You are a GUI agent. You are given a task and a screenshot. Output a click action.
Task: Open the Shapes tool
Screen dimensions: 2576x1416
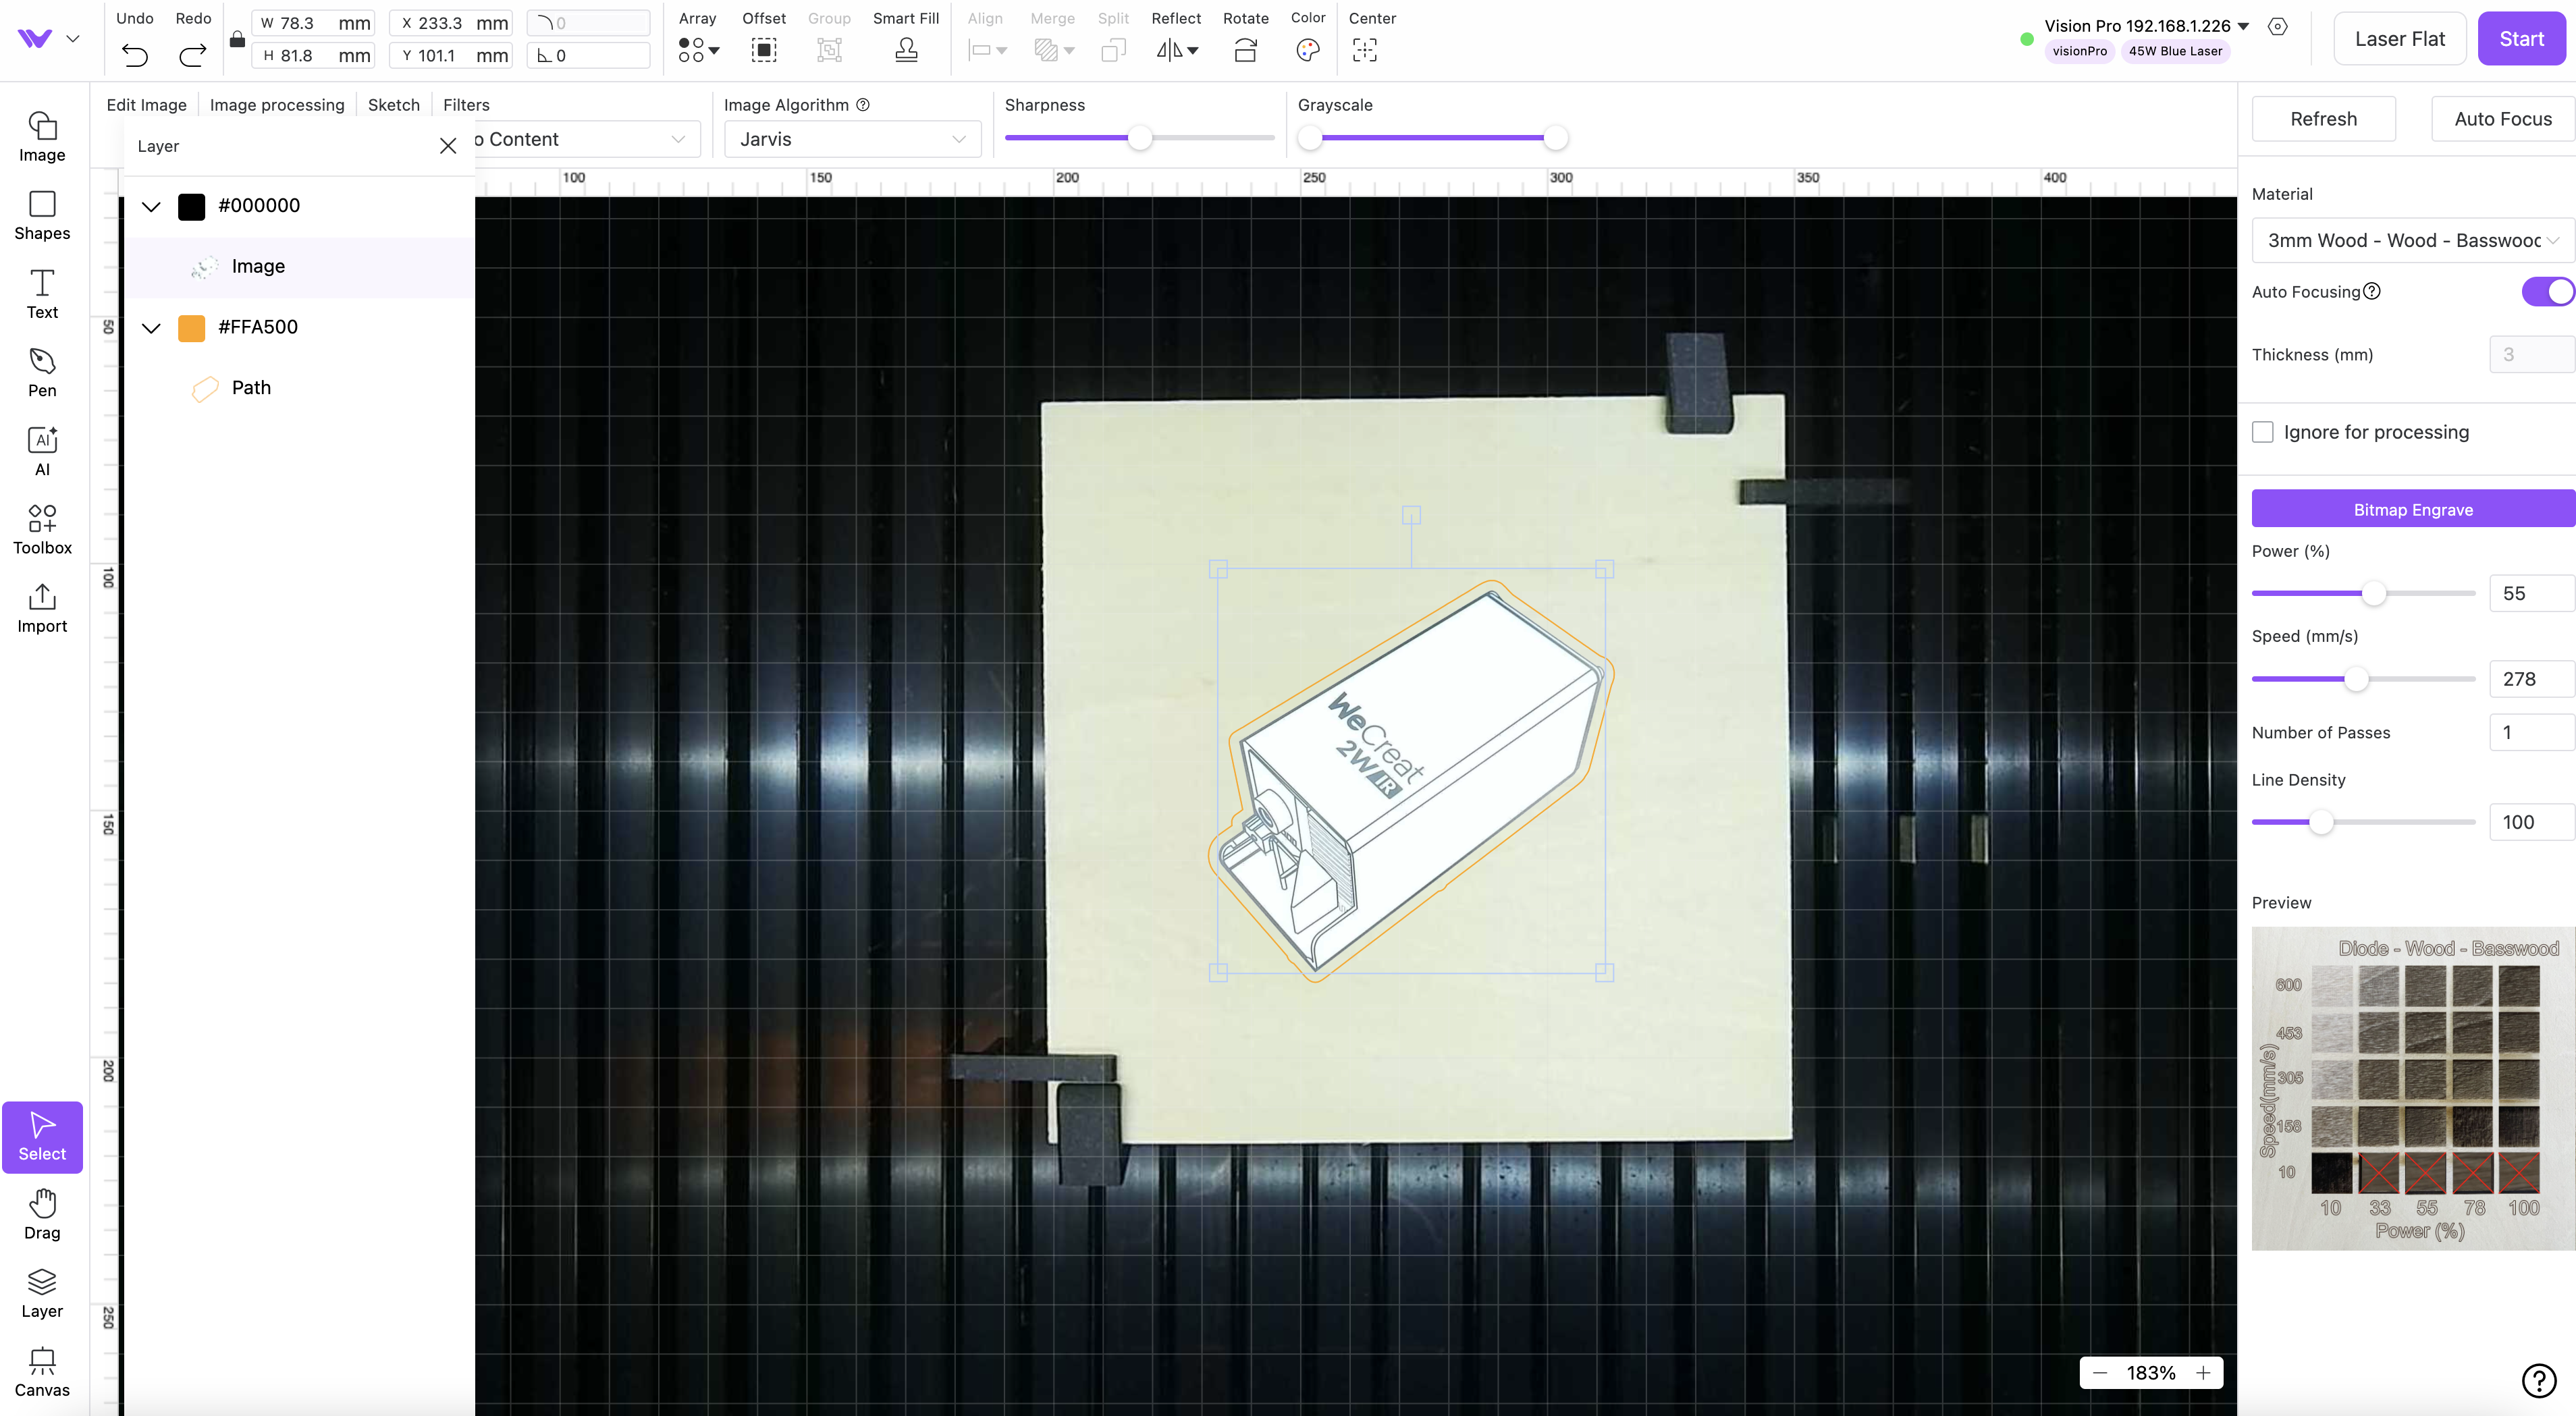42,215
